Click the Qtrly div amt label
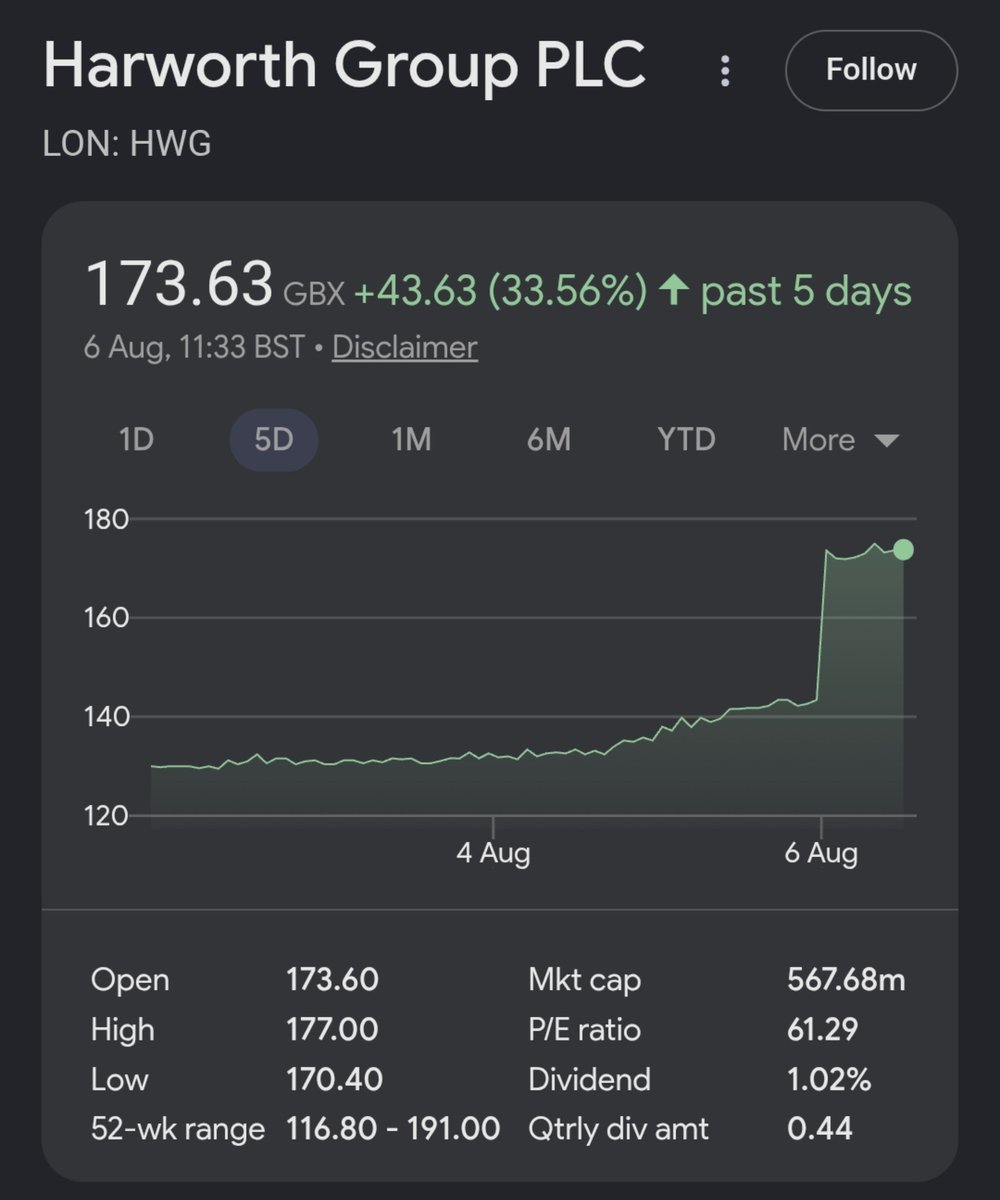Viewport: 1000px width, 1200px height. point(619,1129)
